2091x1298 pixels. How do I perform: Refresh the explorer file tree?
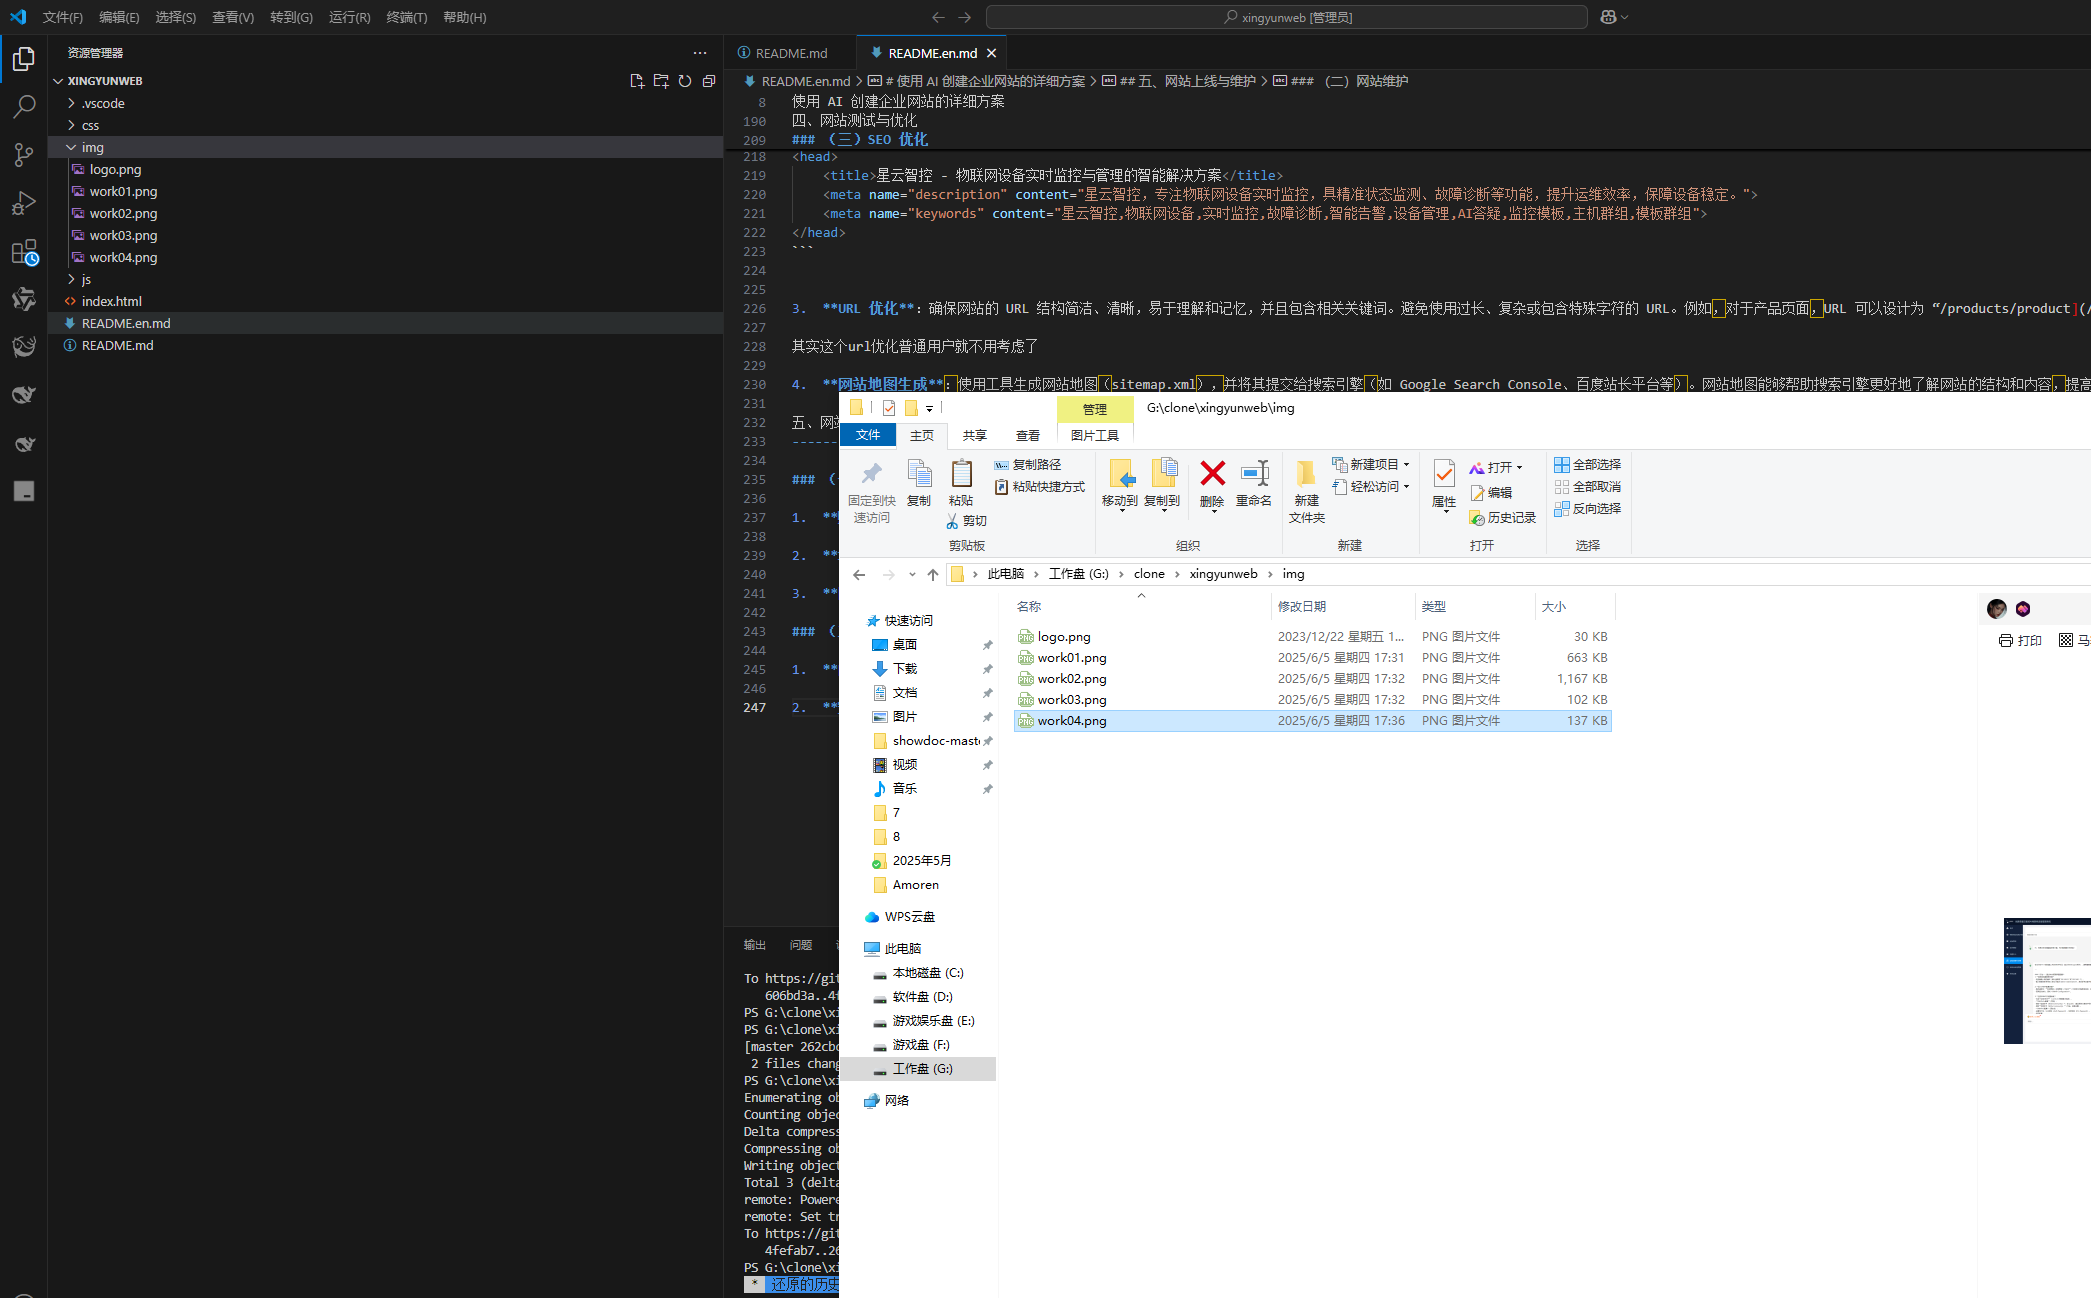coord(685,81)
